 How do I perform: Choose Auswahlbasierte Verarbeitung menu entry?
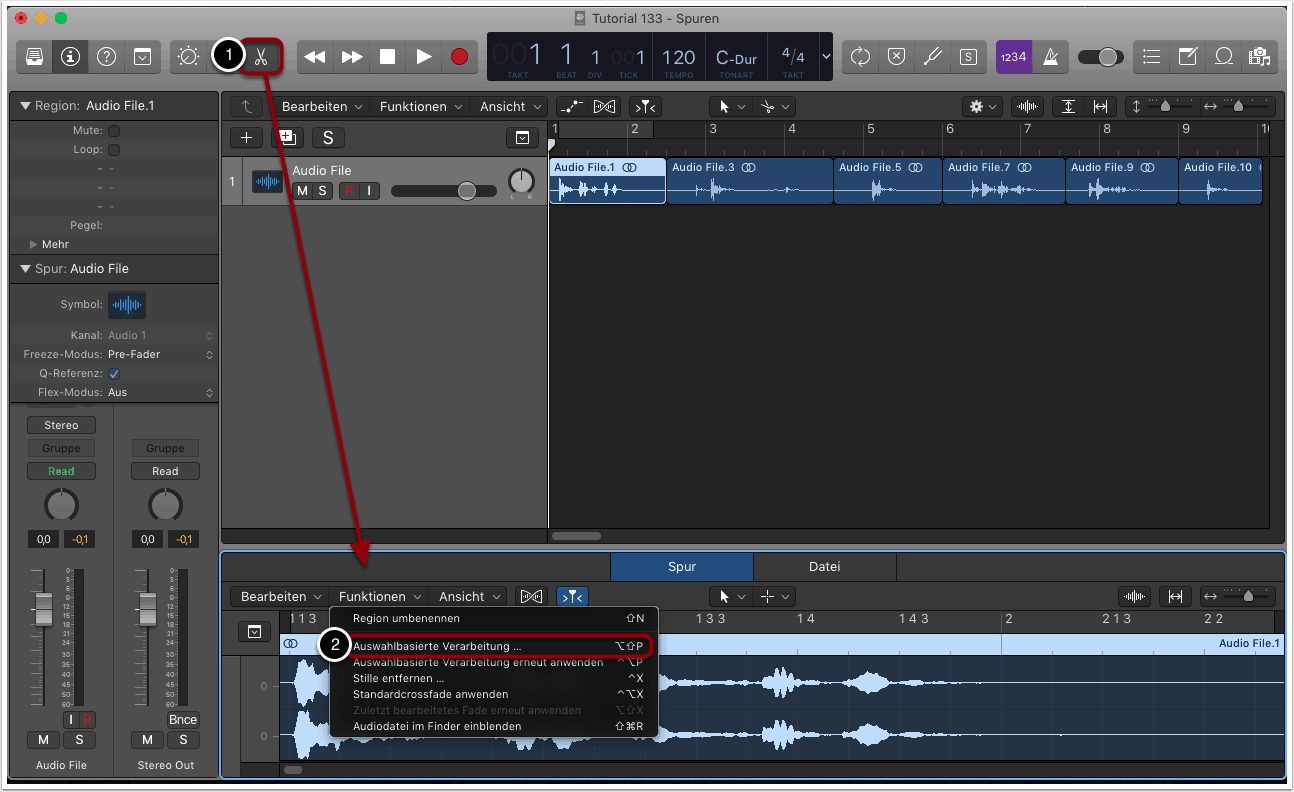[x=438, y=647]
